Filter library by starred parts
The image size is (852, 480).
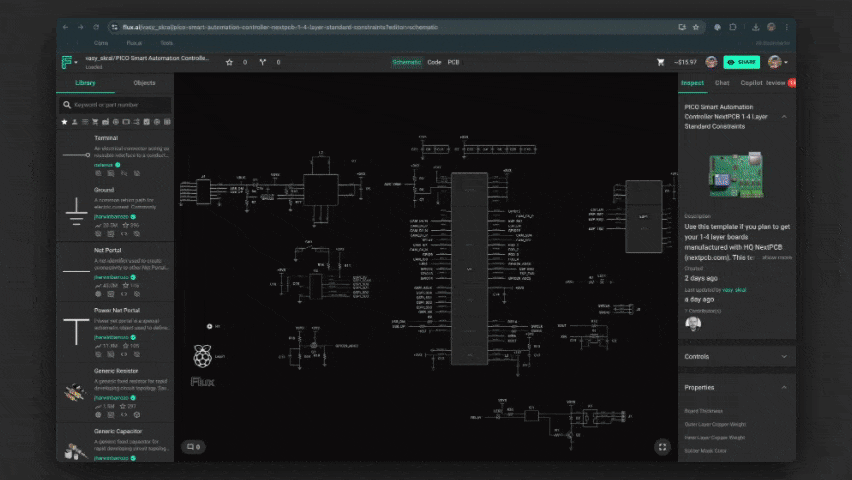pos(65,122)
